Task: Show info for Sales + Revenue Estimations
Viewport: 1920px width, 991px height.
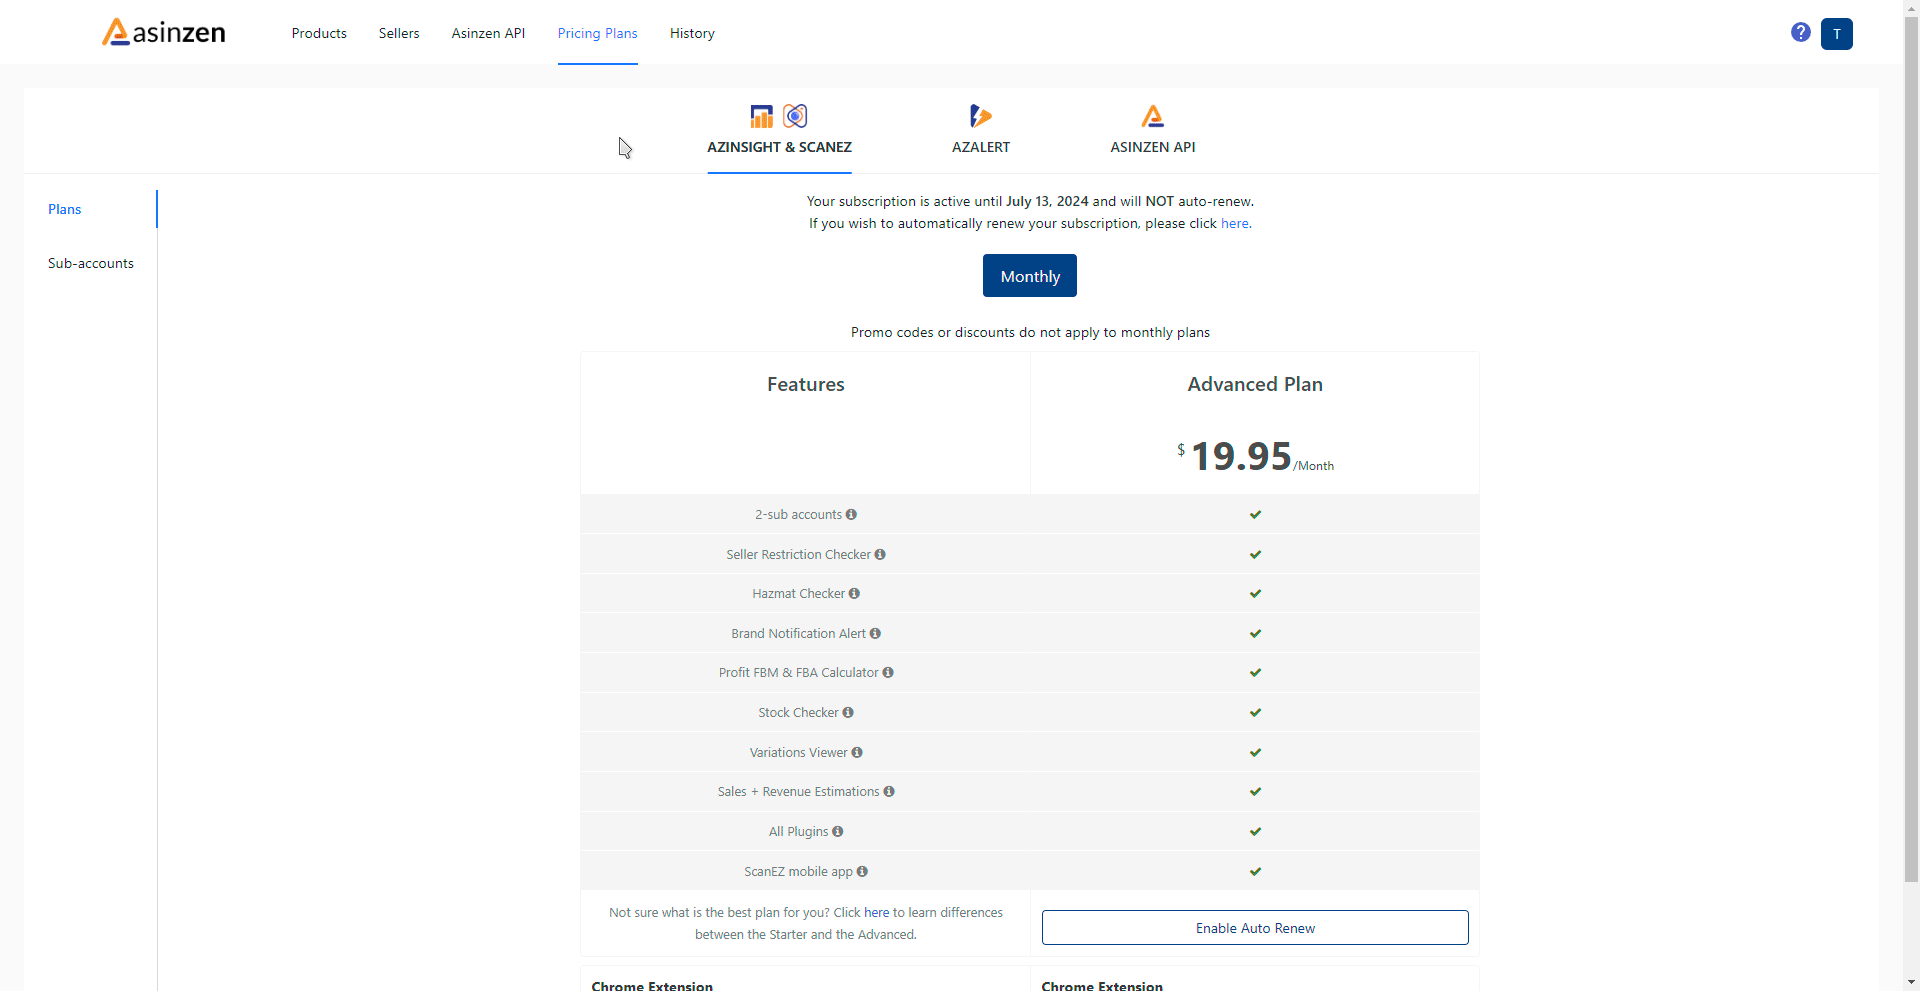Action: coord(889,791)
